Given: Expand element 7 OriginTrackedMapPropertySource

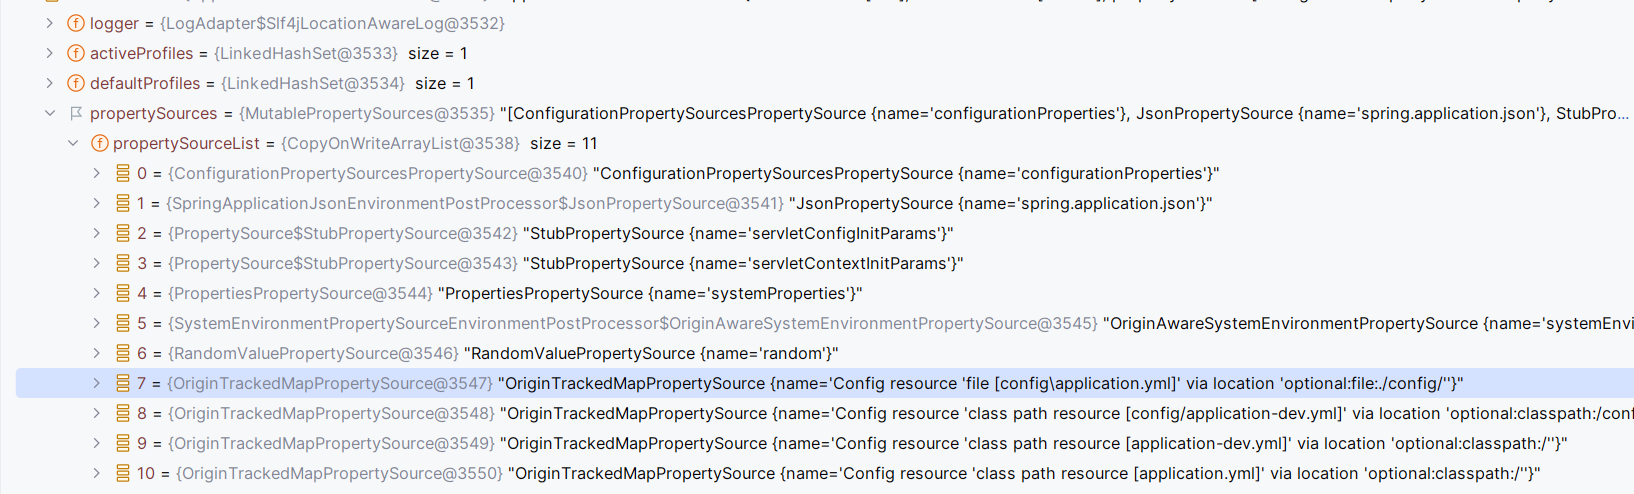Looking at the screenshot, I should point(96,383).
